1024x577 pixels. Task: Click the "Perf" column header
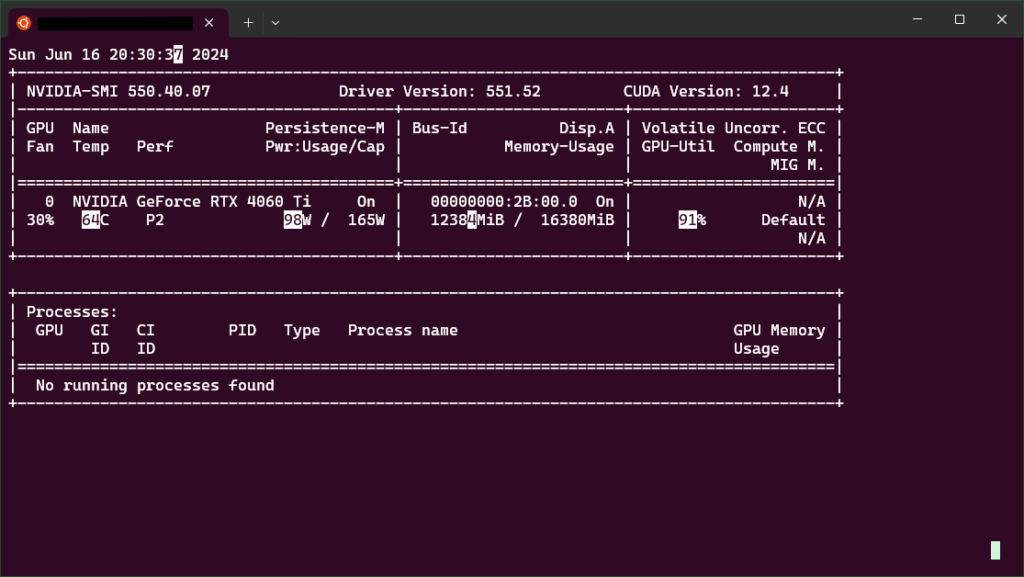click(155, 147)
